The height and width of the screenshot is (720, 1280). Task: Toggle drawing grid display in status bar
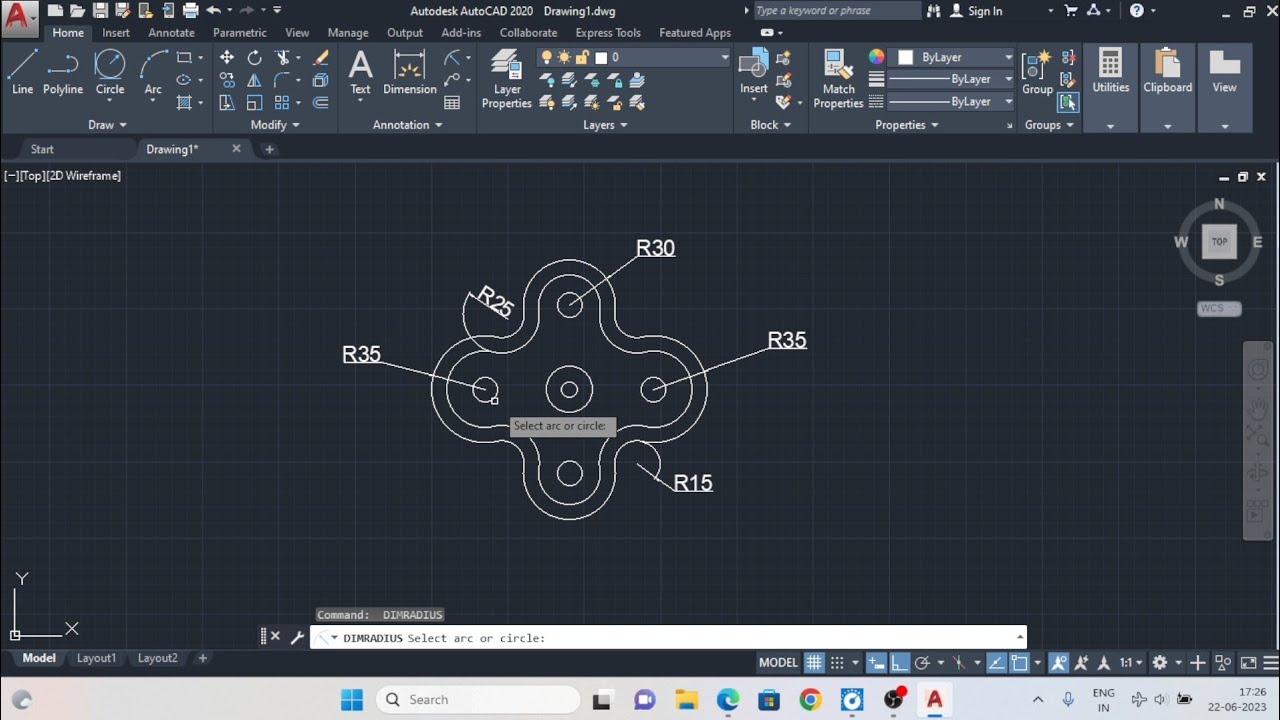tap(814, 662)
